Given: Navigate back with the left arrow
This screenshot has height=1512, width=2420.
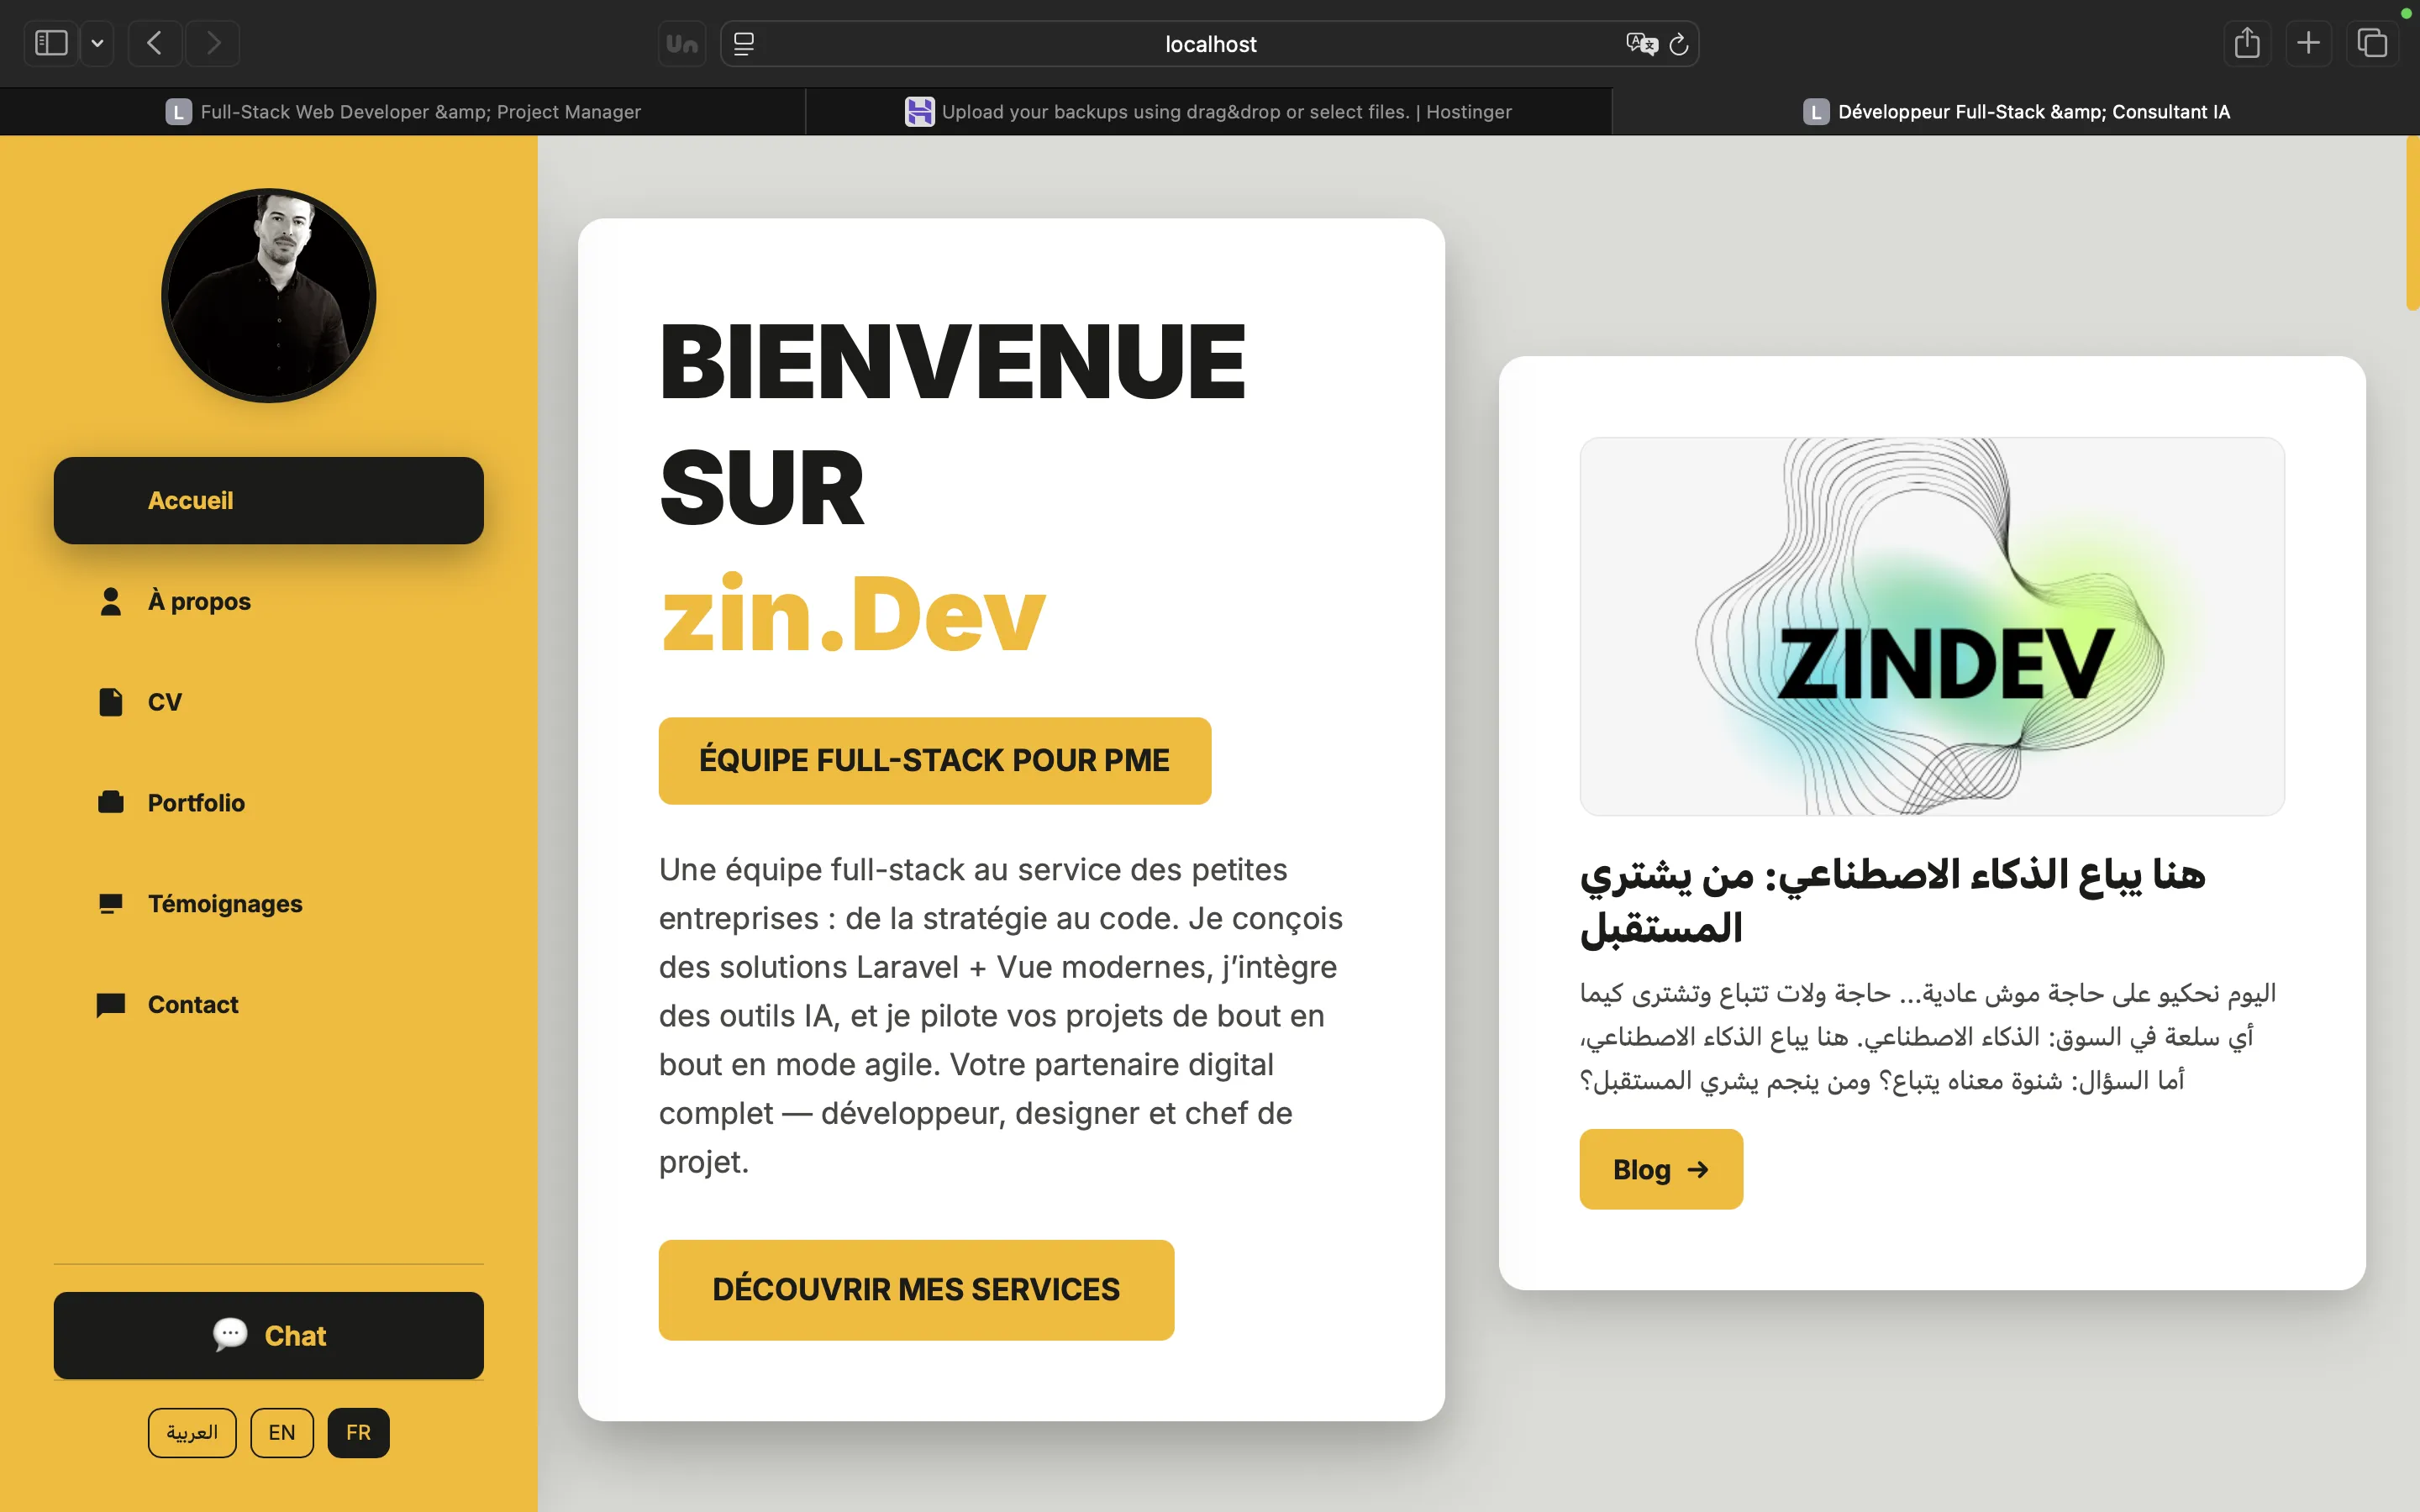Looking at the screenshot, I should [155, 43].
